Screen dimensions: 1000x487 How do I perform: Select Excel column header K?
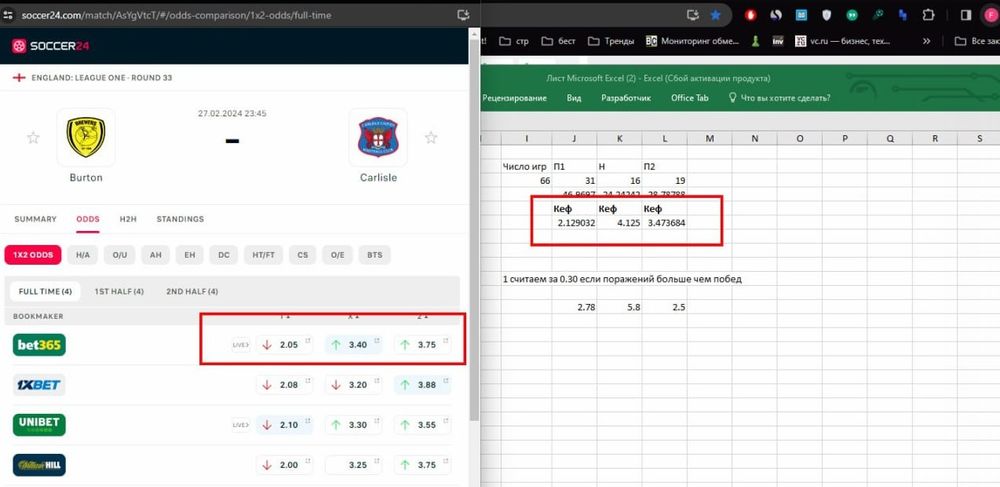tap(619, 138)
